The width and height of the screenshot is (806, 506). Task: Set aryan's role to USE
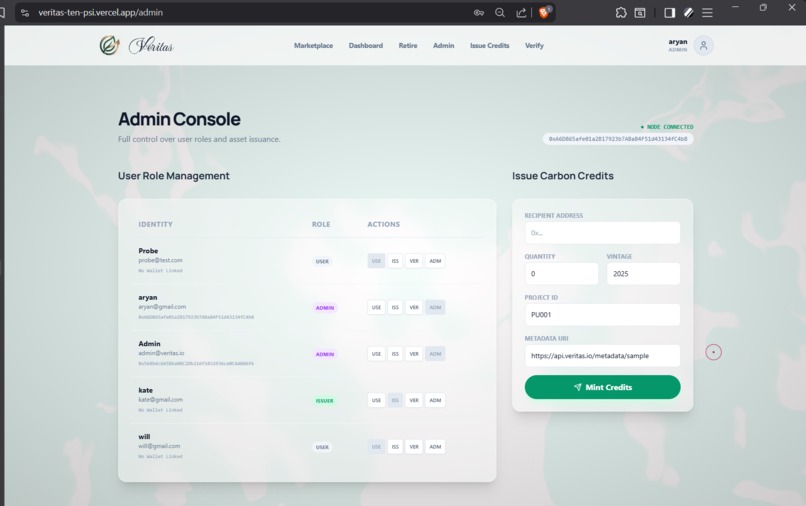376,308
